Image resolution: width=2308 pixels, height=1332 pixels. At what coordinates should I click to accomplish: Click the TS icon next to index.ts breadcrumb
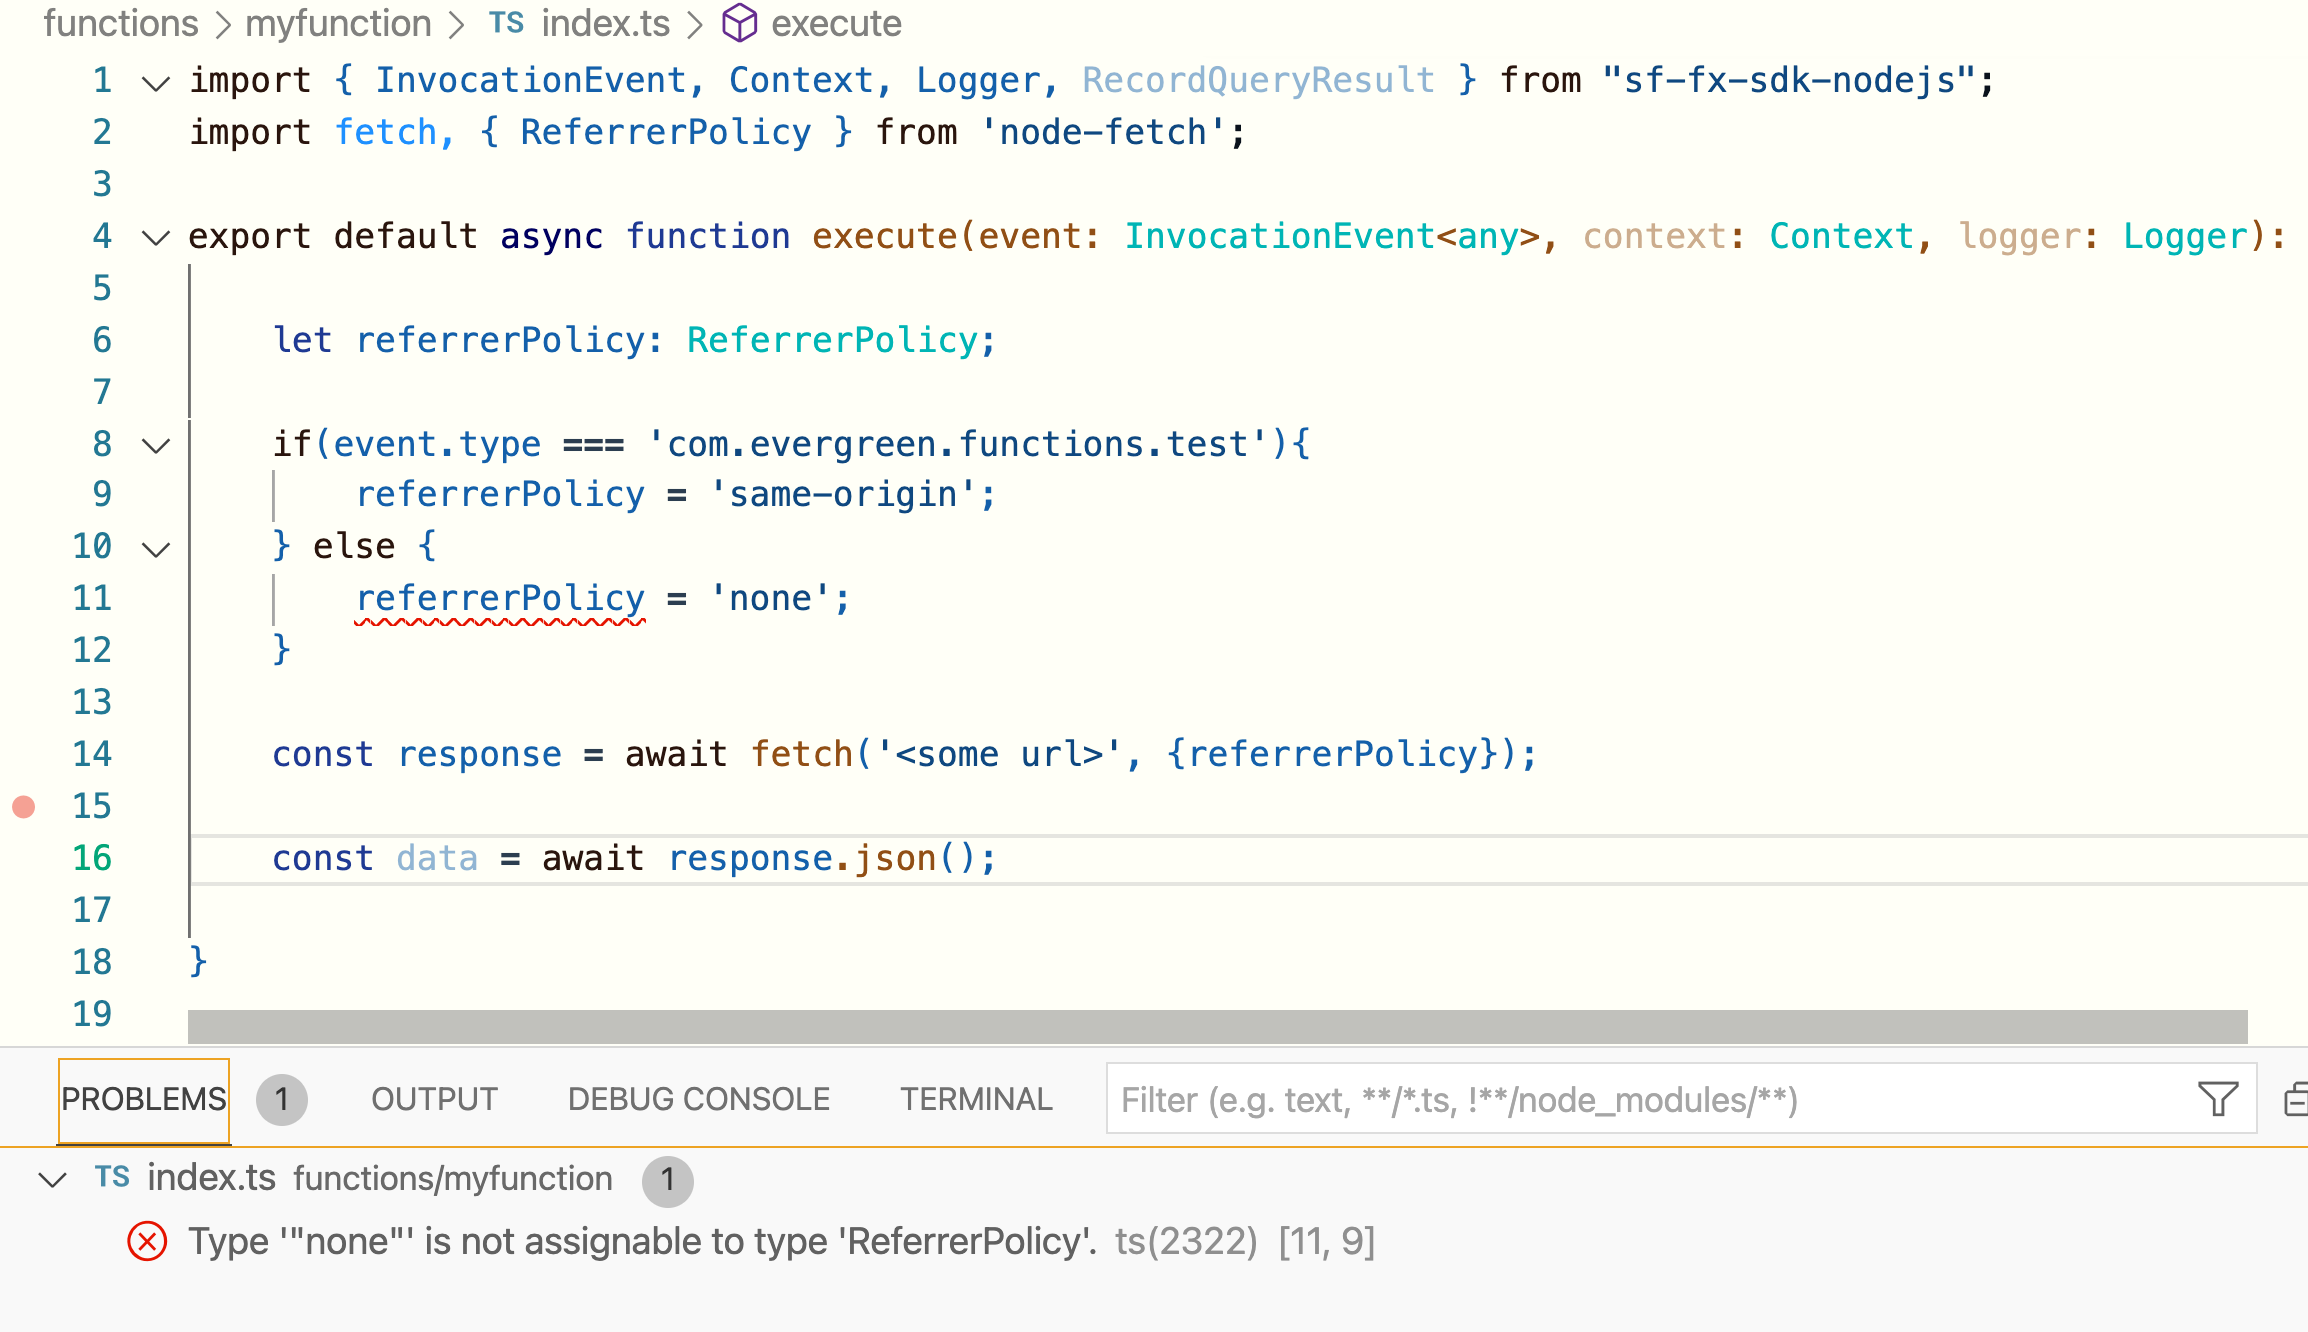tap(506, 23)
